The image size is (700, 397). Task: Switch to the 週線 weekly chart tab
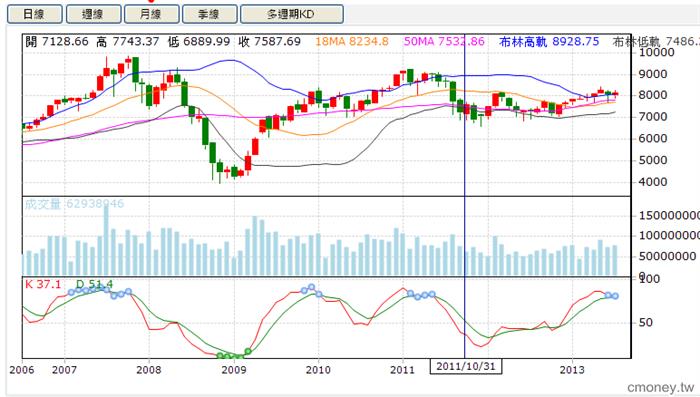93,14
